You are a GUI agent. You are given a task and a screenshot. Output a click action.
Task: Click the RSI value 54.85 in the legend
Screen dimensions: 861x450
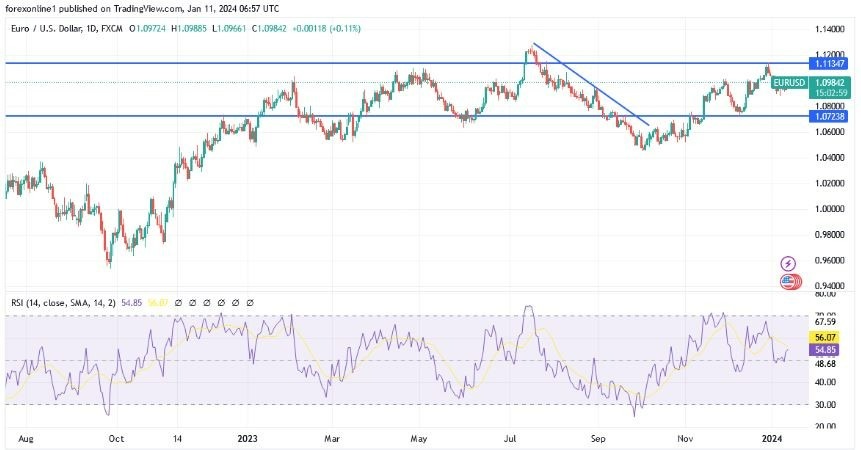pyautogui.click(x=131, y=302)
